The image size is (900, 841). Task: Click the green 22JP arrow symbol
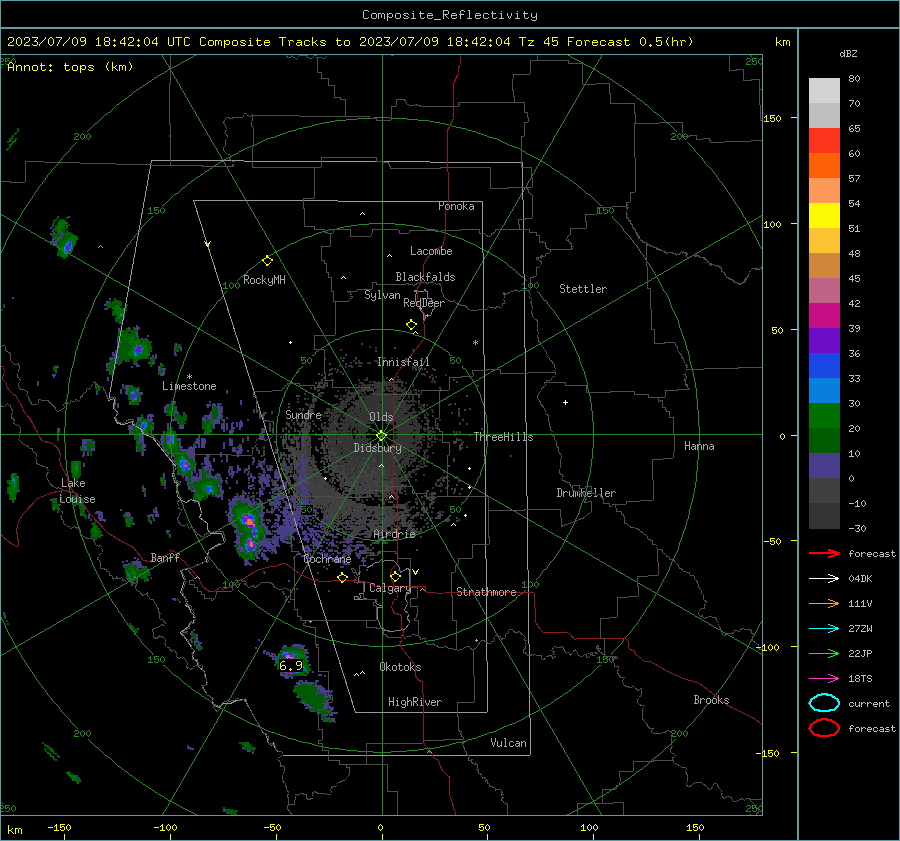tap(824, 653)
